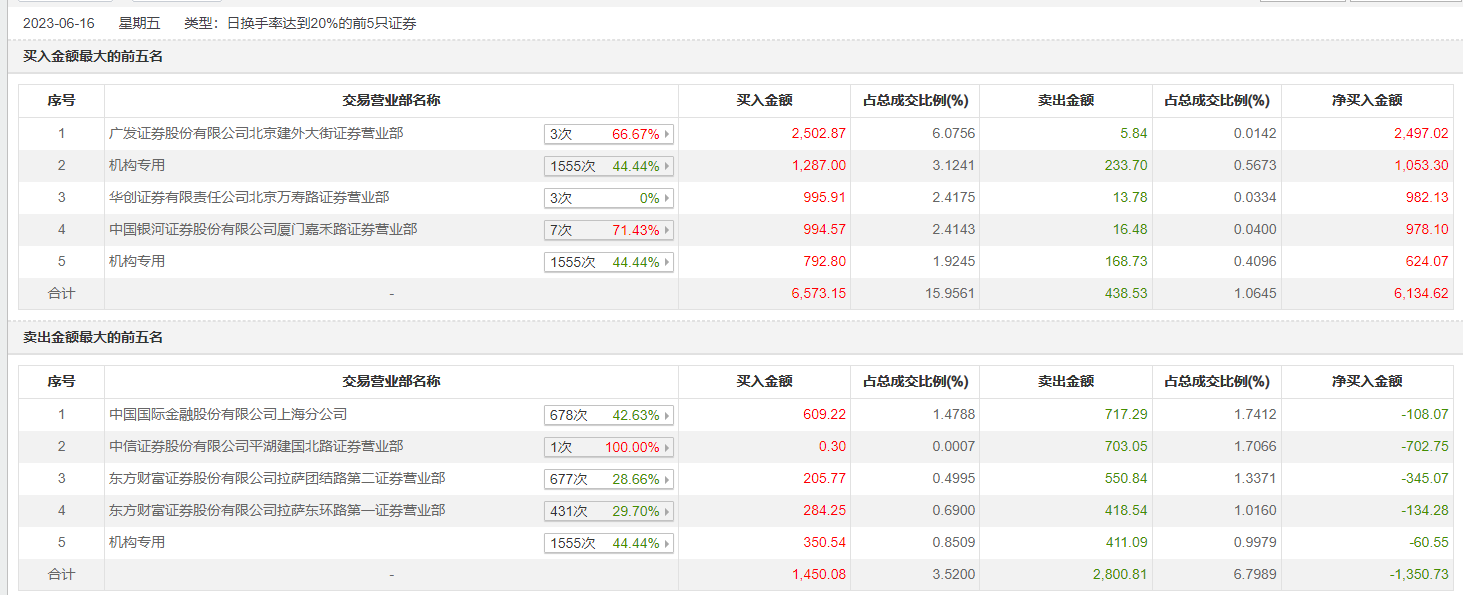Open the 7次 71.43% dropdown for 中国银河证券

[x=608, y=230]
